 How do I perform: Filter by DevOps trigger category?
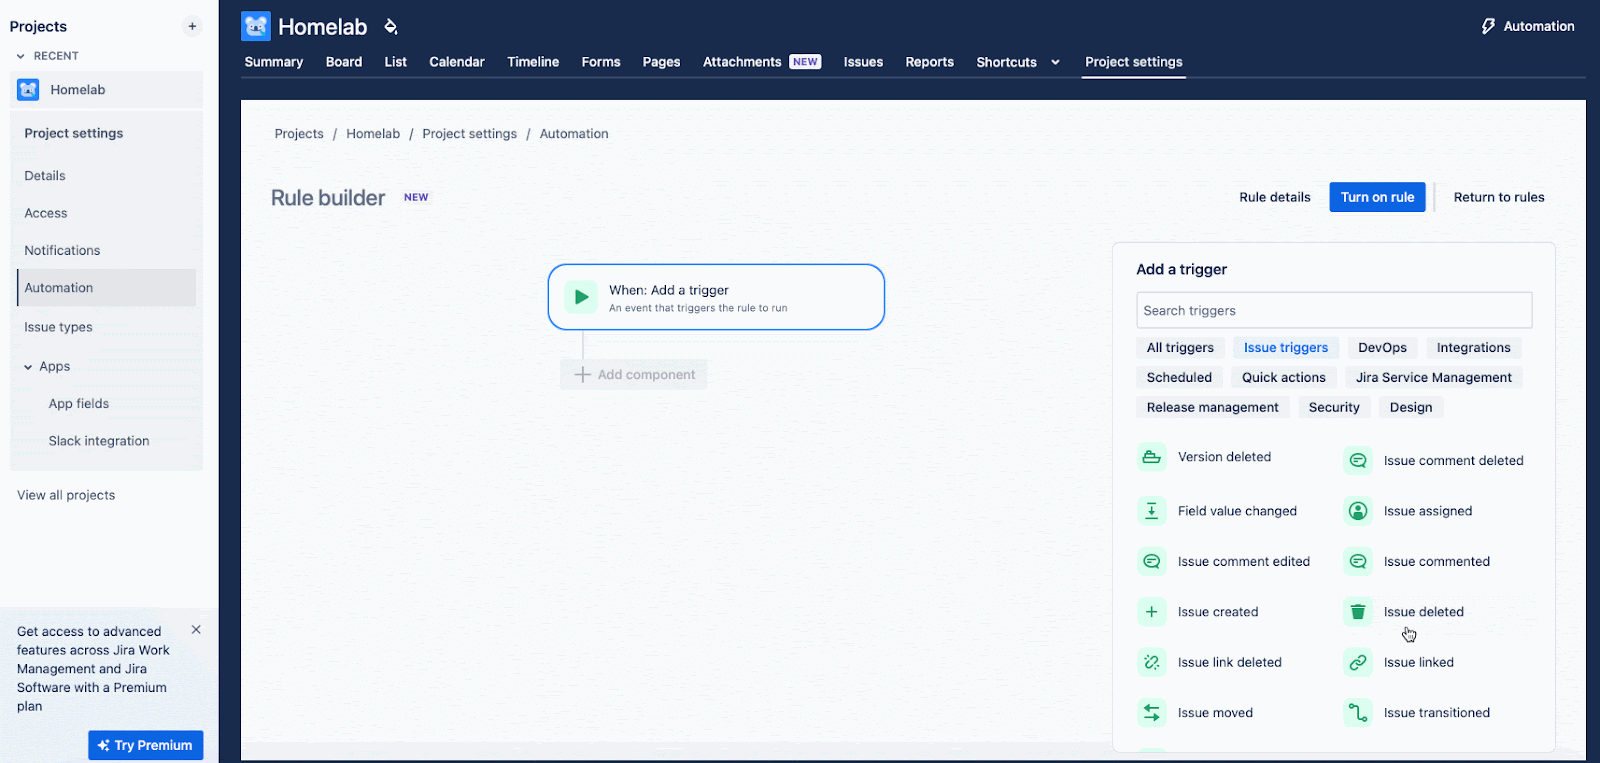pyautogui.click(x=1382, y=348)
